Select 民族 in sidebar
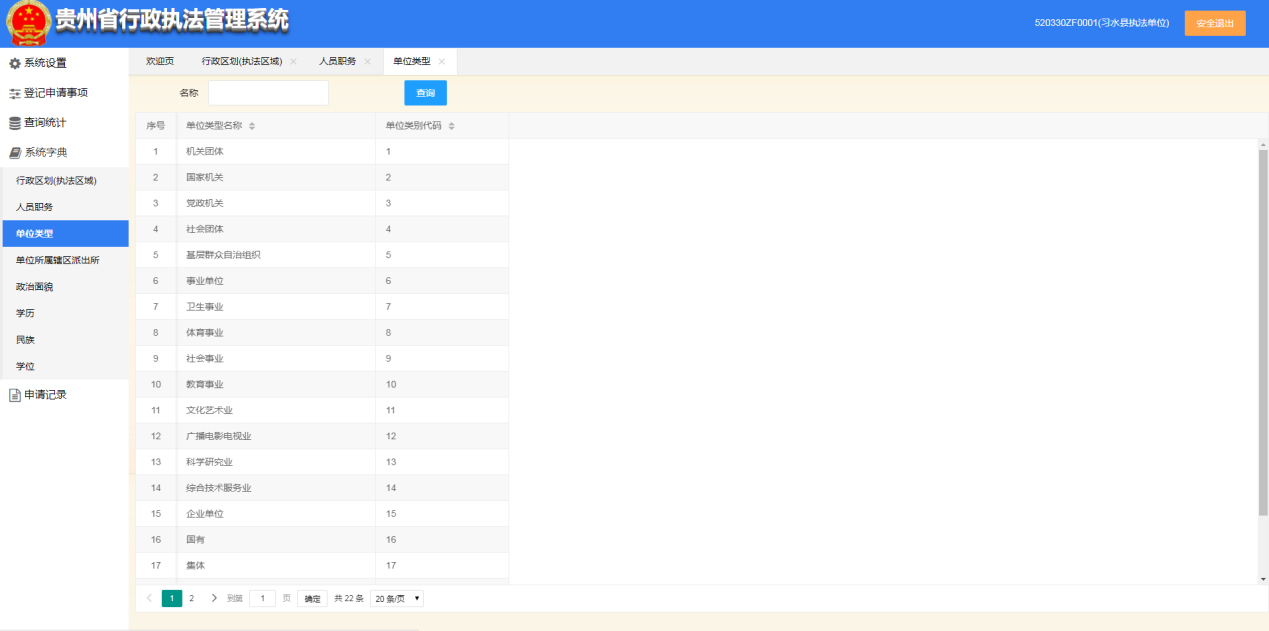Viewport: 1269px width, 631px height. click(64, 340)
